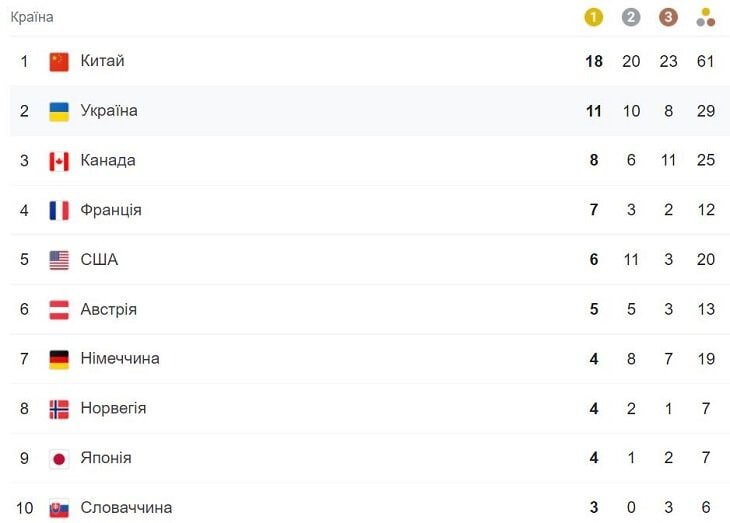Select the Словаччина country name
This screenshot has width=730, height=523.
126,508
